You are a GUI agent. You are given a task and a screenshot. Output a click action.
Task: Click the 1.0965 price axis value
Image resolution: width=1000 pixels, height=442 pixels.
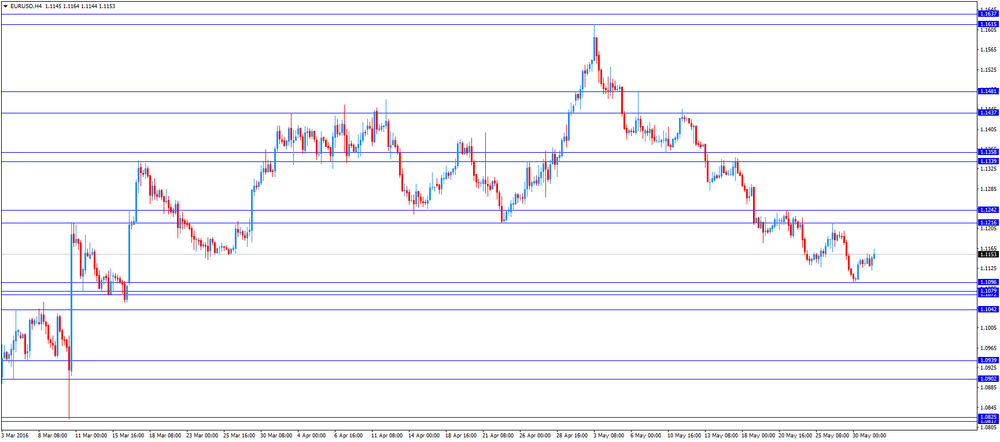tap(989, 348)
